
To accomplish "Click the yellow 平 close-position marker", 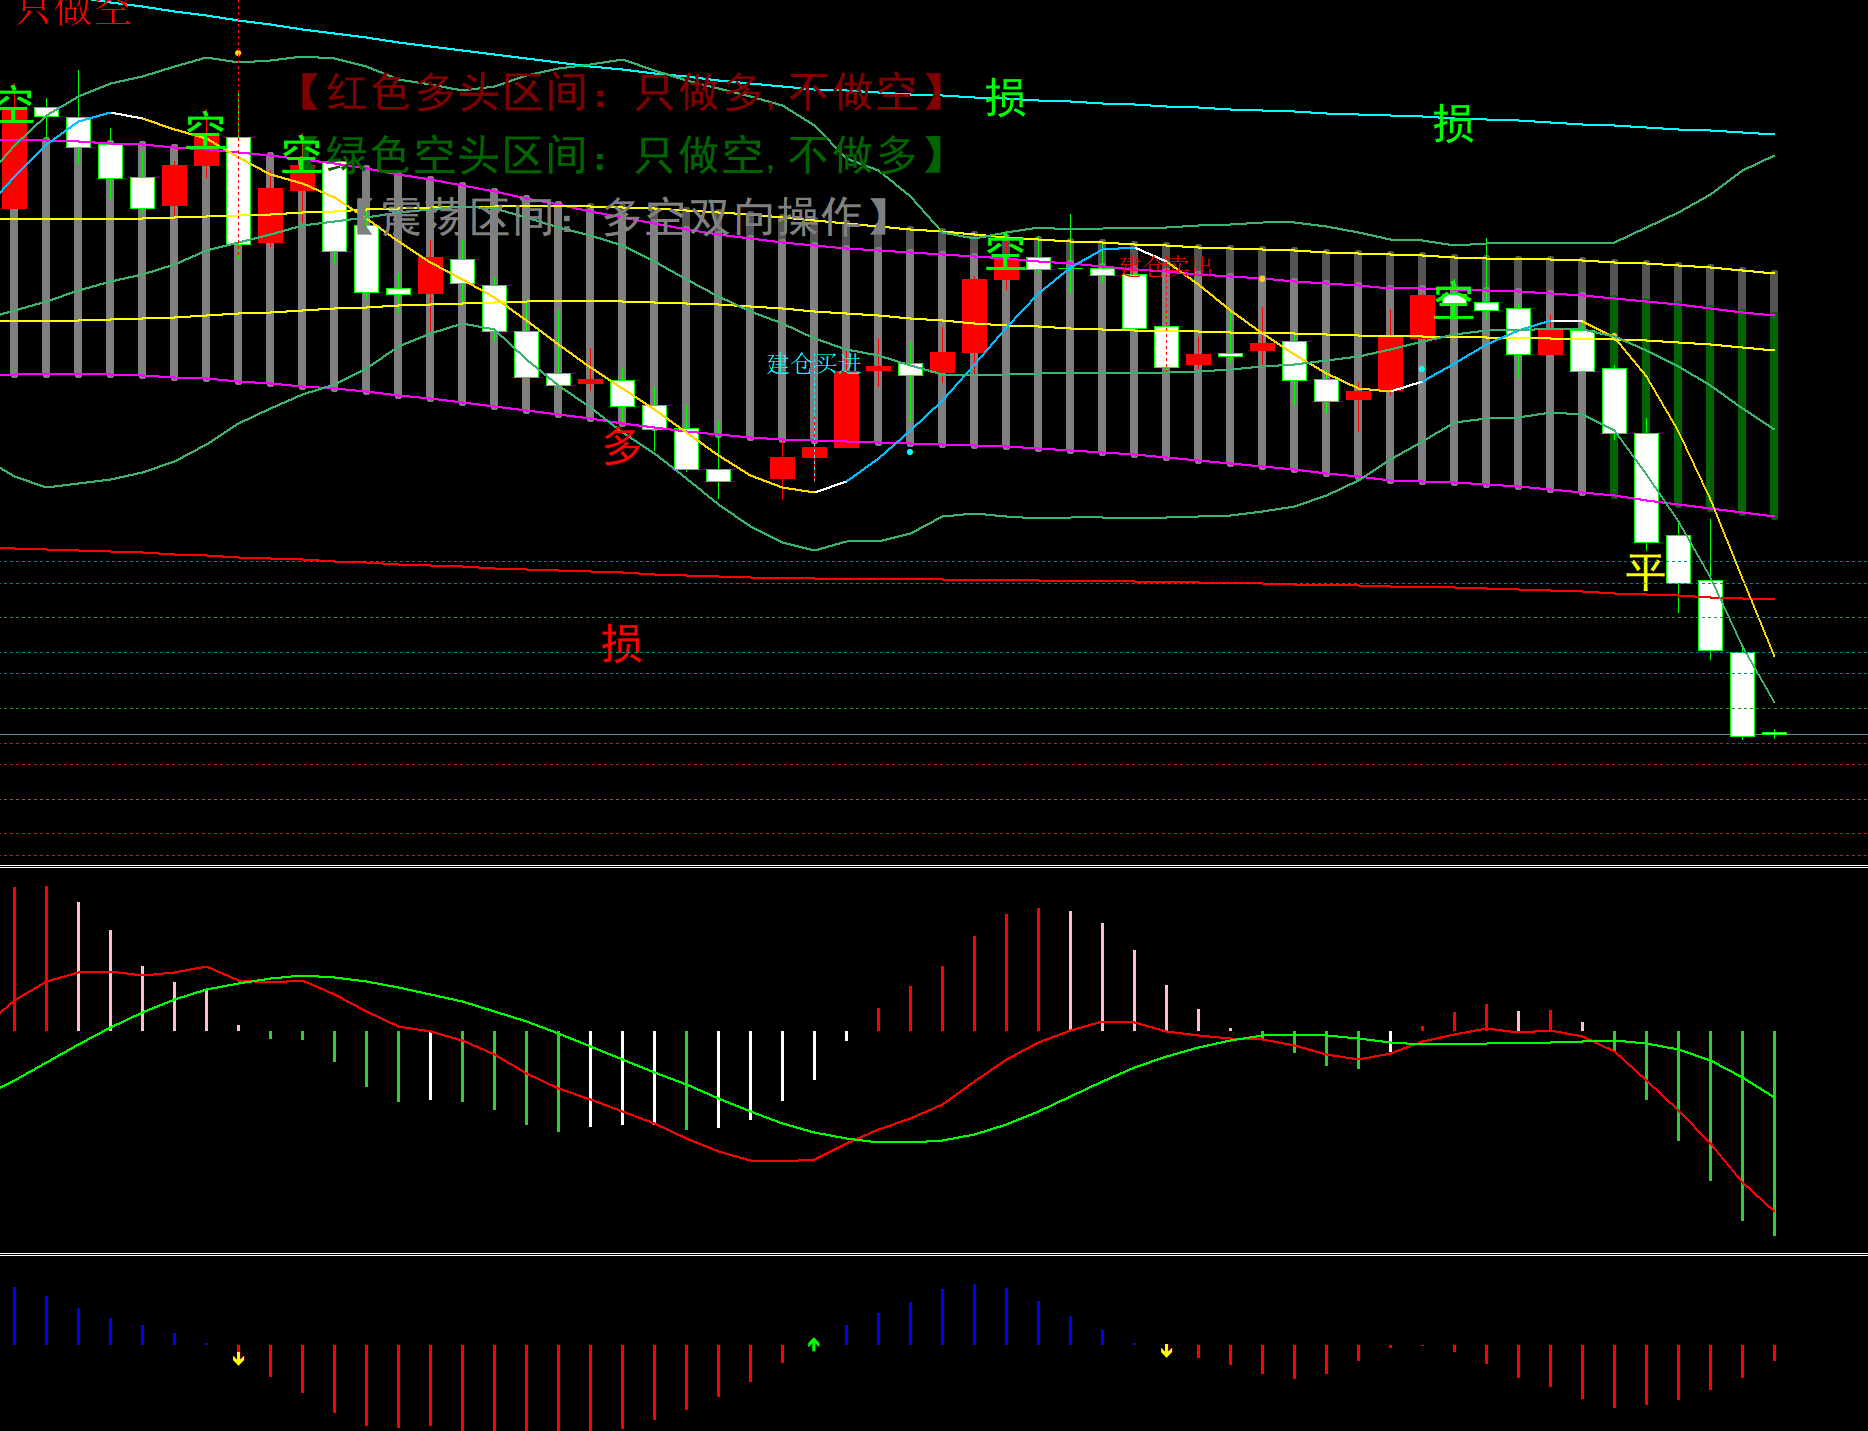I will 1646,571.
